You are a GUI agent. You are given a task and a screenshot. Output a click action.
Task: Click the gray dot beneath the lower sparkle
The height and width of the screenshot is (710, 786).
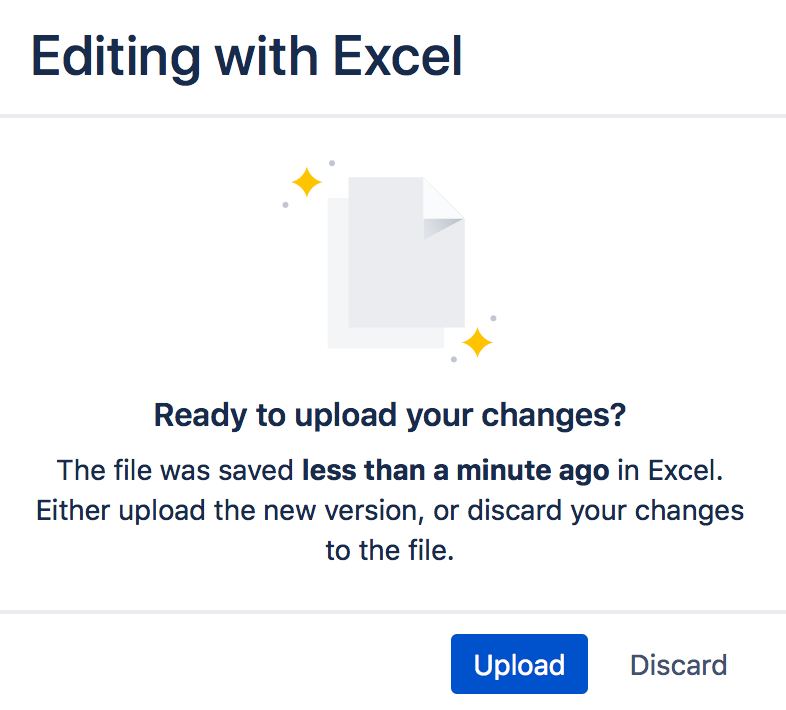coord(454,359)
